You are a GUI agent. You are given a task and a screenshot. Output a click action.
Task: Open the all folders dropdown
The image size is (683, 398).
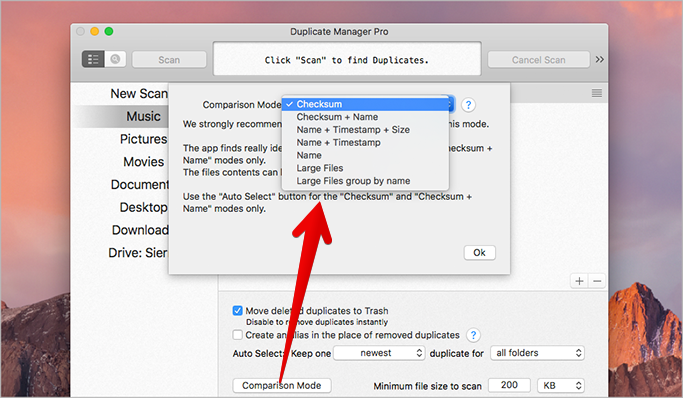click(537, 353)
